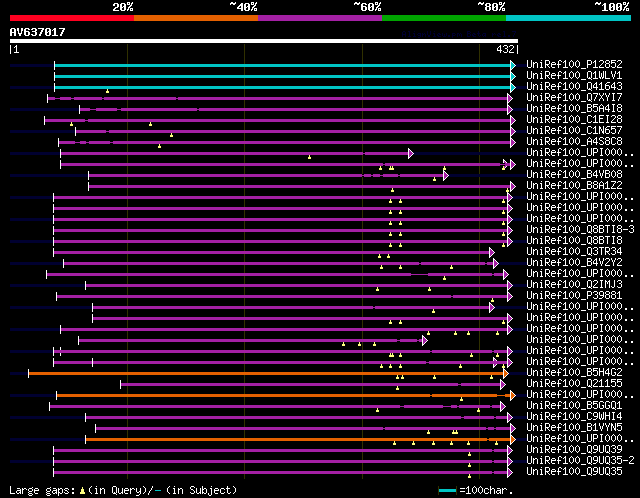
Task: Select the UniRef100_B5GGQ1 label
Action: 574,406
